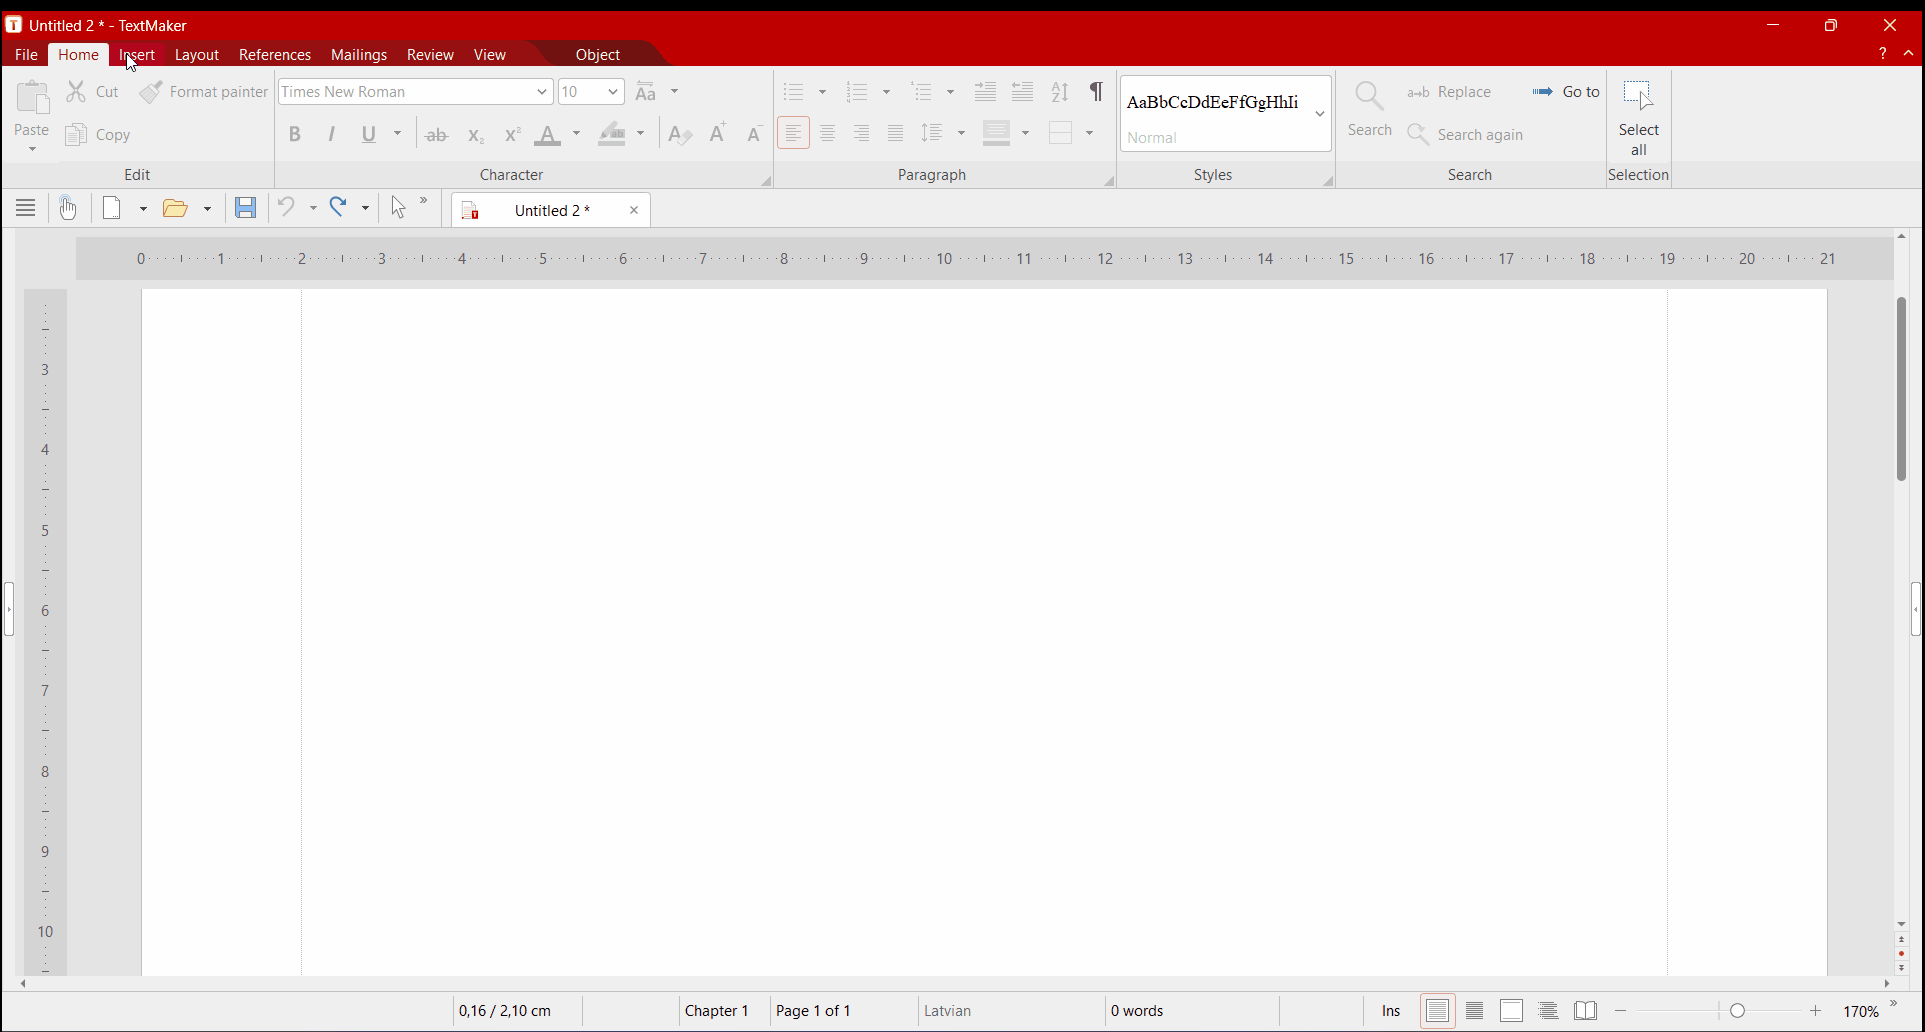
Task: Expand the font size dropdown
Action: [613, 92]
